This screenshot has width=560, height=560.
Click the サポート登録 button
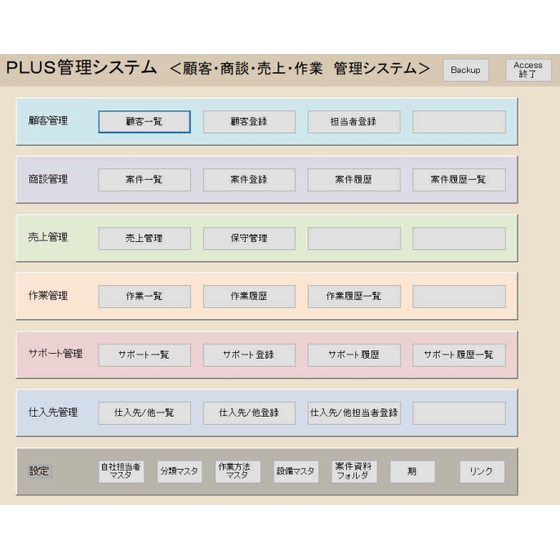249,355
